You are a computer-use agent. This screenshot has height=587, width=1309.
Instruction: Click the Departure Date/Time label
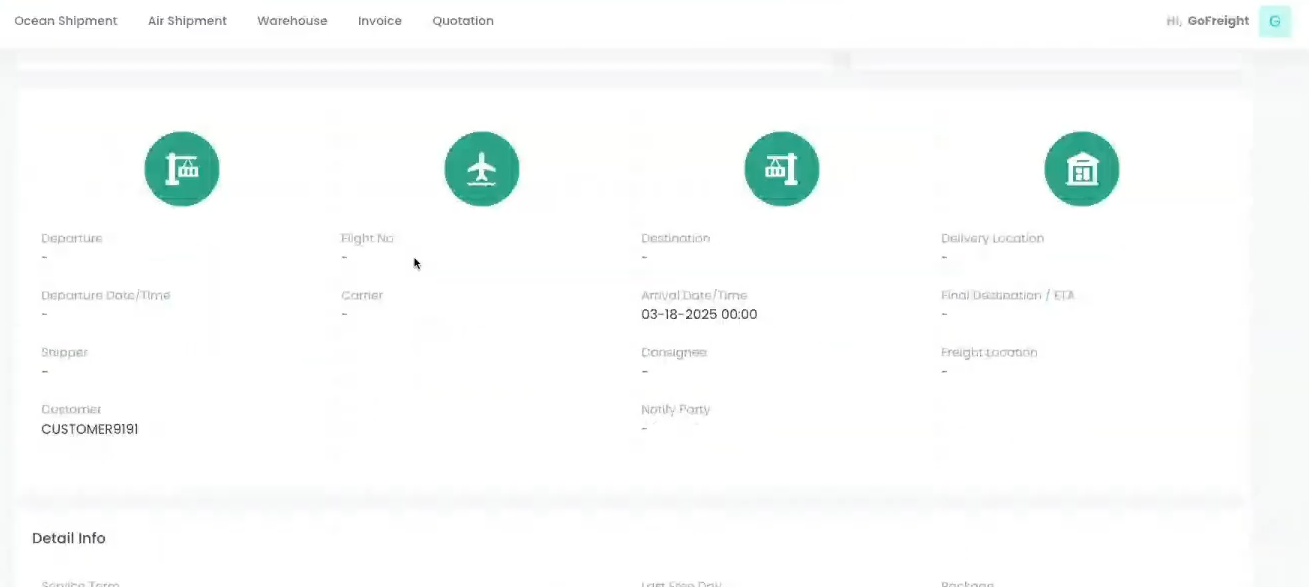pyautogui.click(x=106, y=296)
